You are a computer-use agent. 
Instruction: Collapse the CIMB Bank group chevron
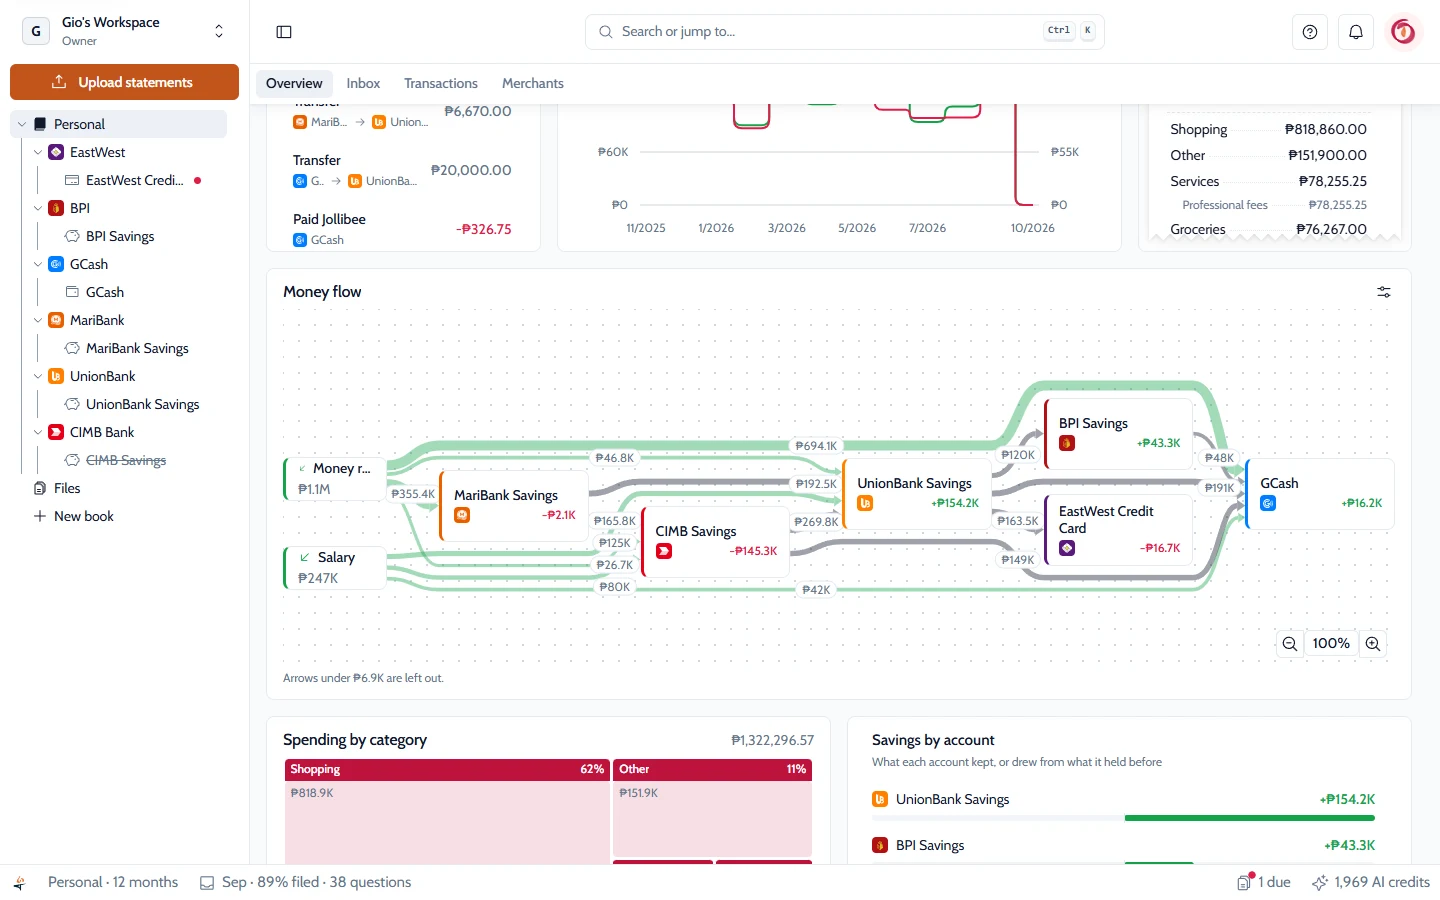38,432
